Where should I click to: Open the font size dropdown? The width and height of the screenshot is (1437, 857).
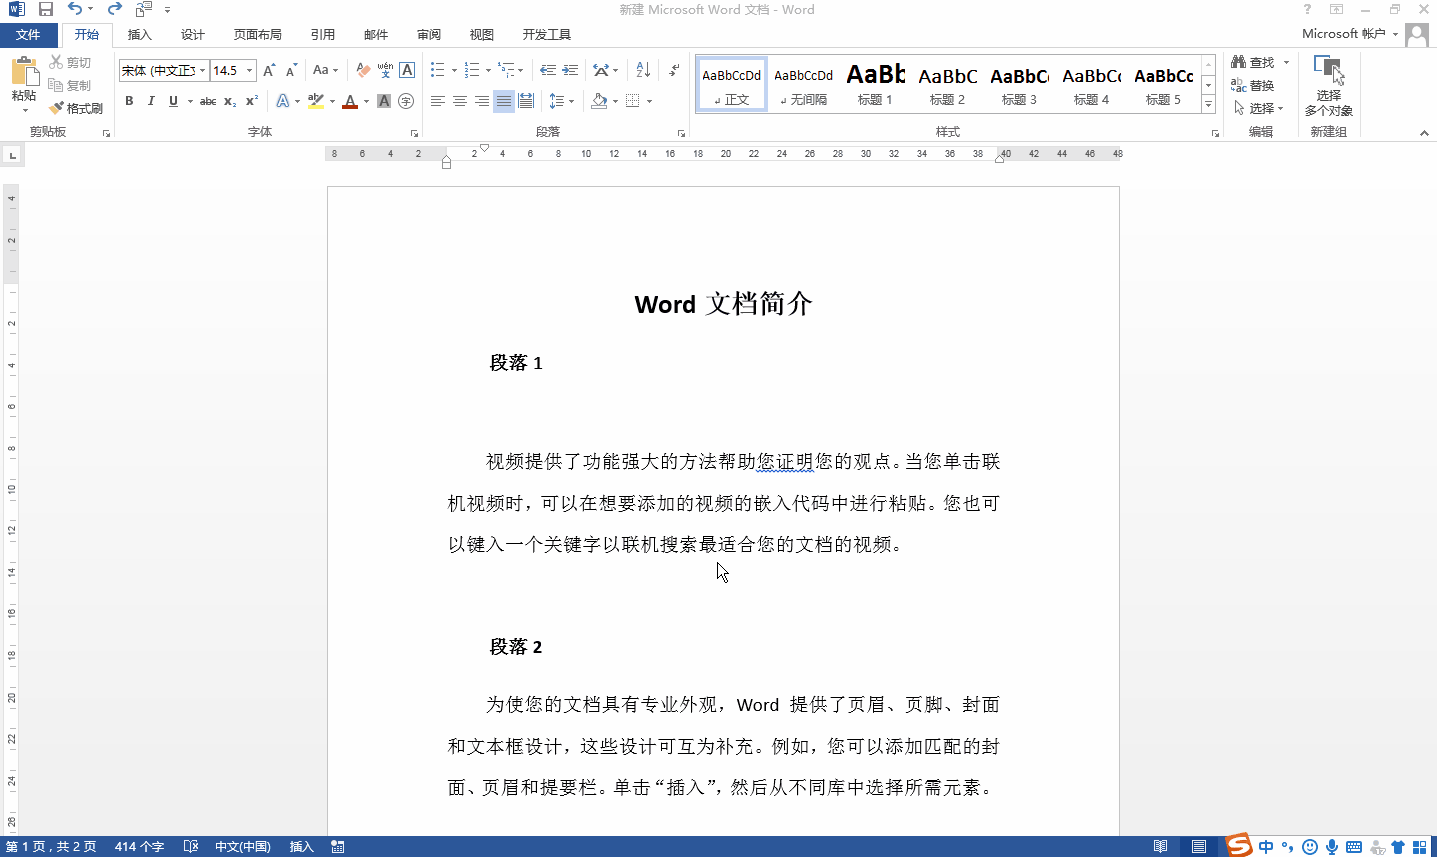(250, 70)
